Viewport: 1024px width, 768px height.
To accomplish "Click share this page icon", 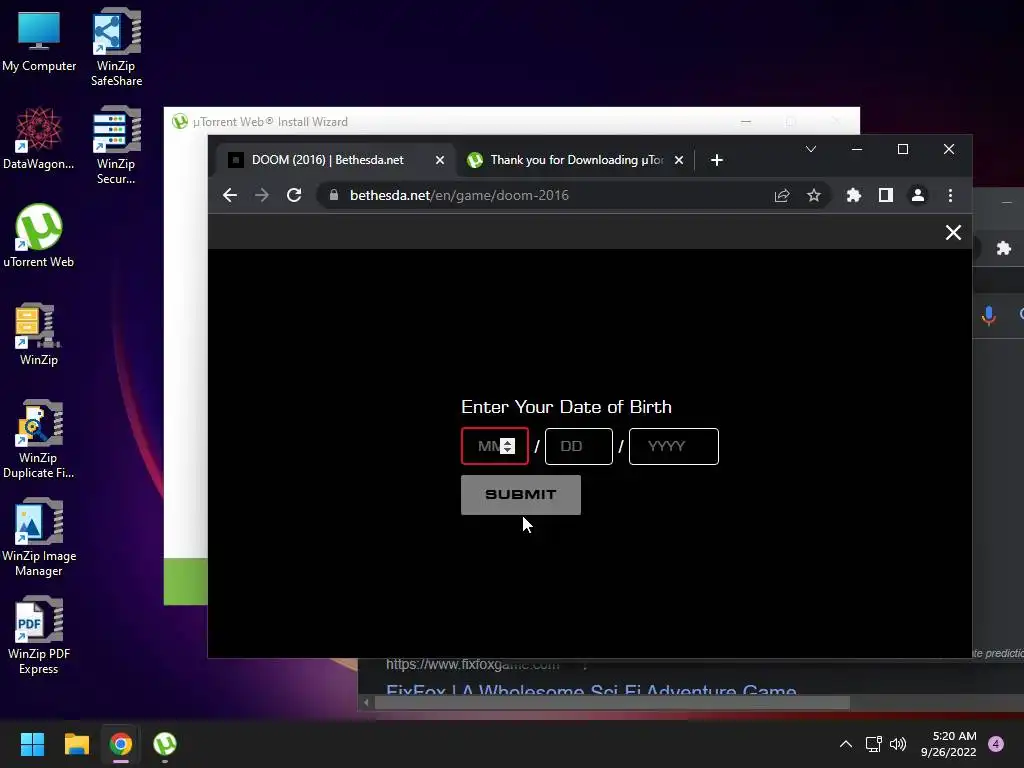I will (782, 195).
